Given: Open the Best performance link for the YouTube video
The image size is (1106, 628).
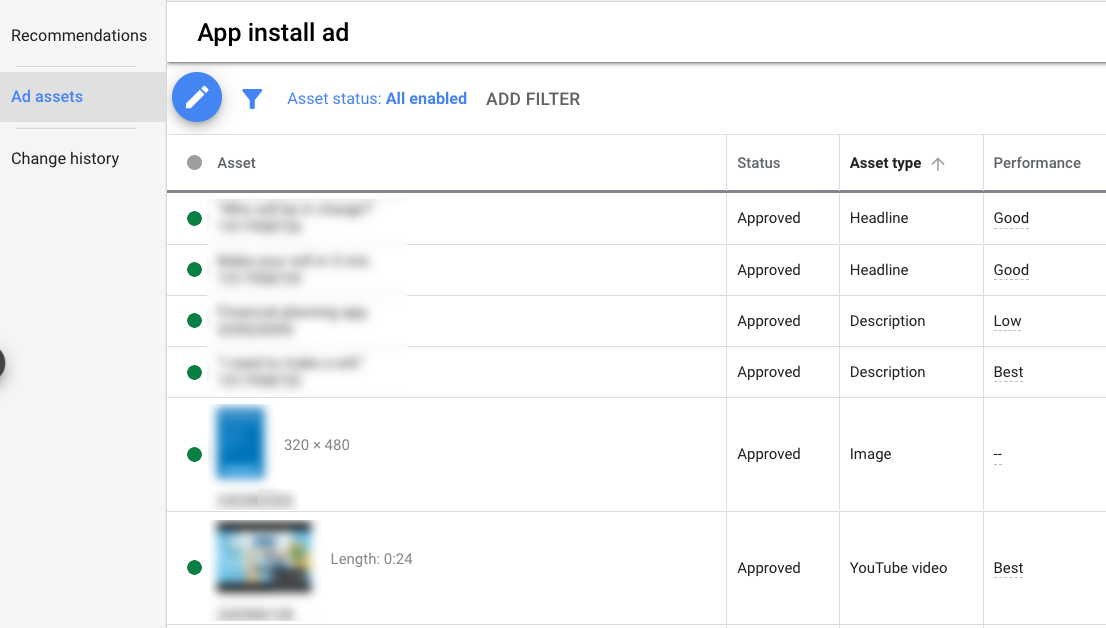Looking at the screenshot, I should coord(1007,568).
